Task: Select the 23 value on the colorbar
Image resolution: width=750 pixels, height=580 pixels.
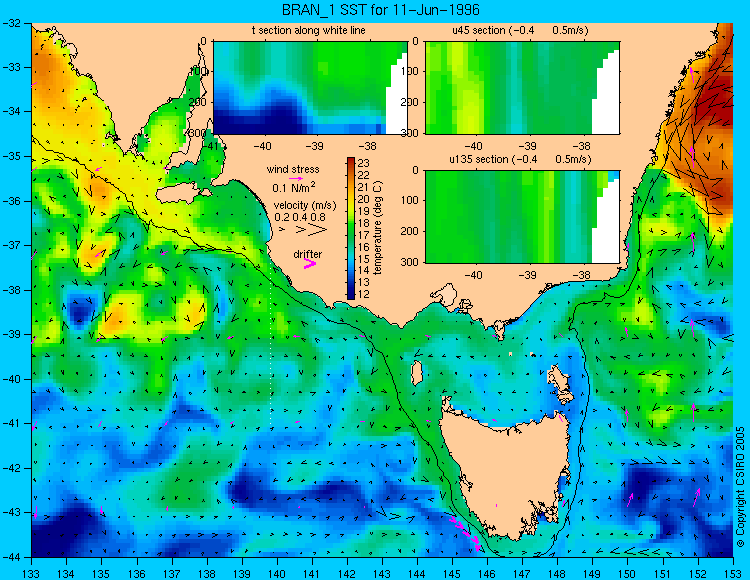Action: [x=364, y=164]
